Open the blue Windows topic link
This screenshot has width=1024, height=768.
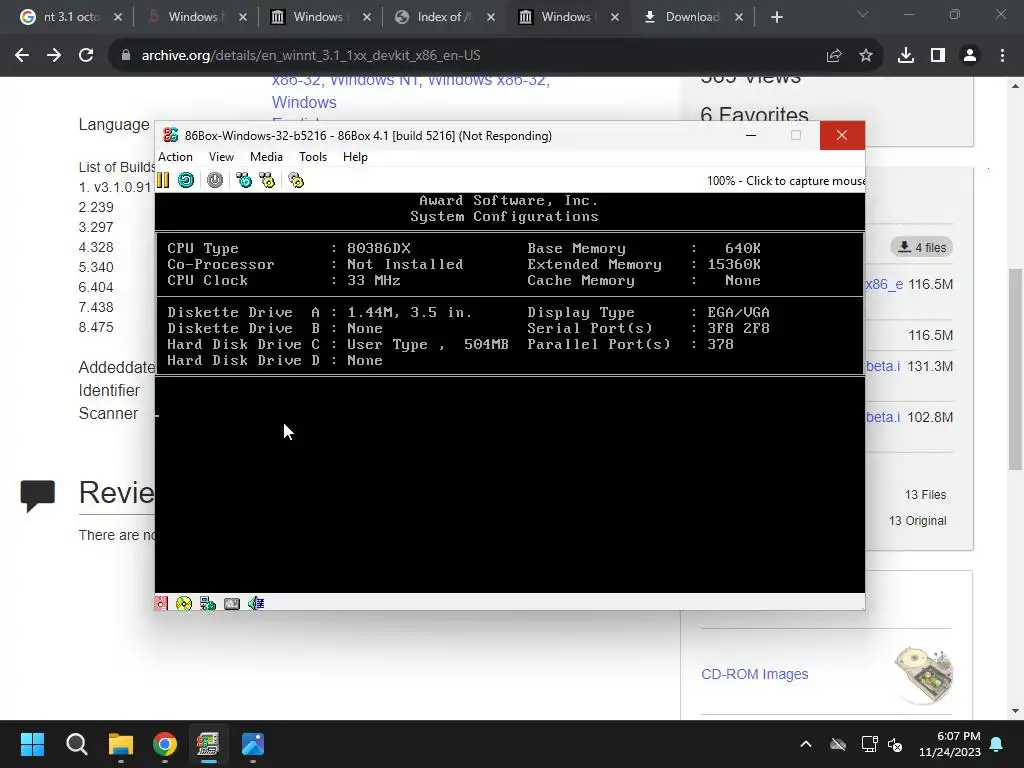[x=304, y=103]
